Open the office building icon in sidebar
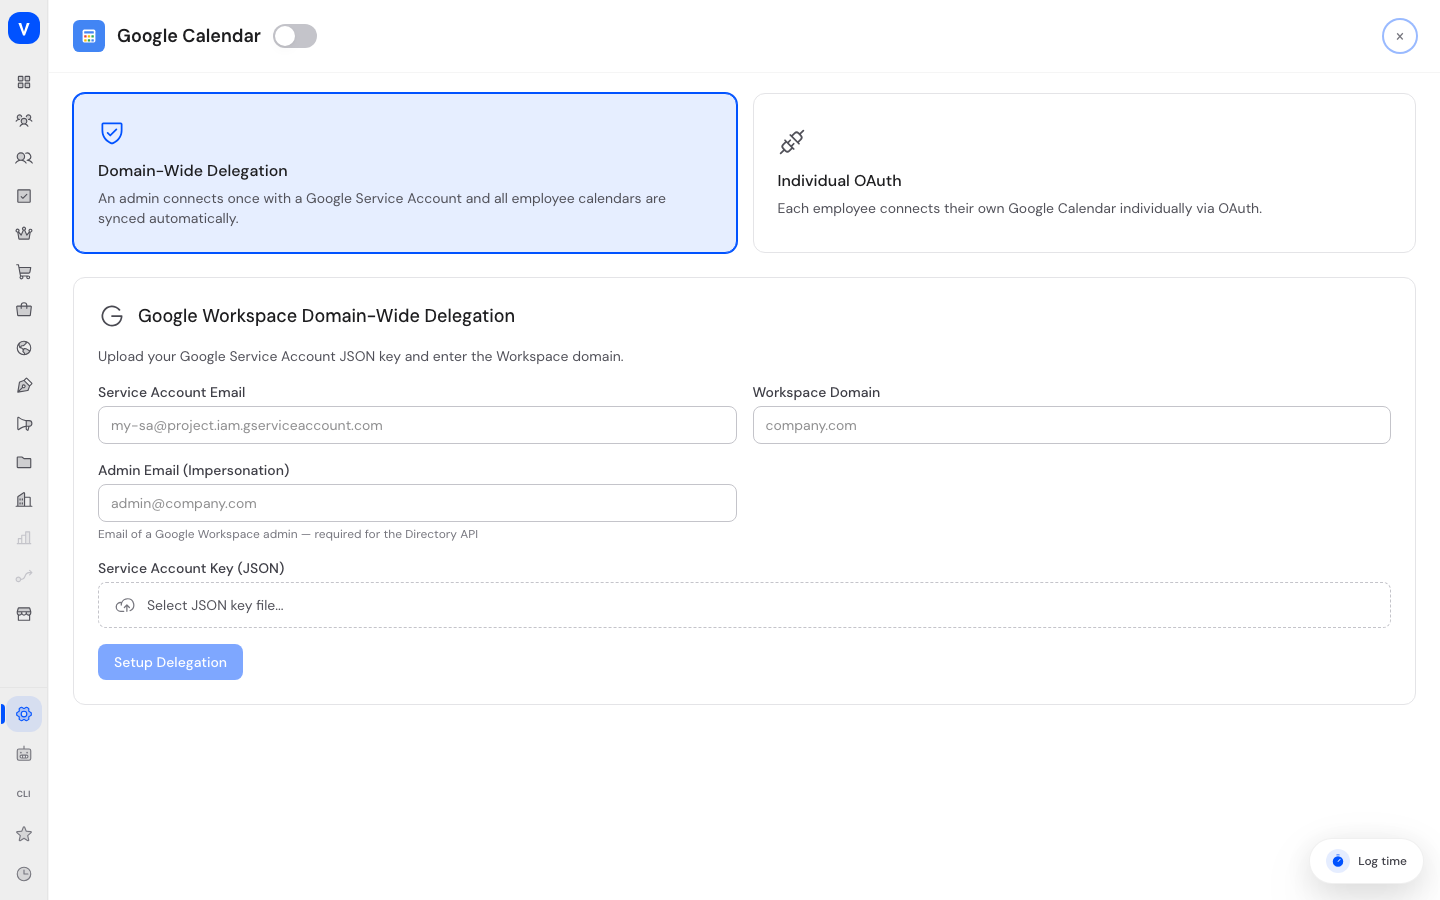Screen dimensions: 1440x900 click(x=24, y=500)
